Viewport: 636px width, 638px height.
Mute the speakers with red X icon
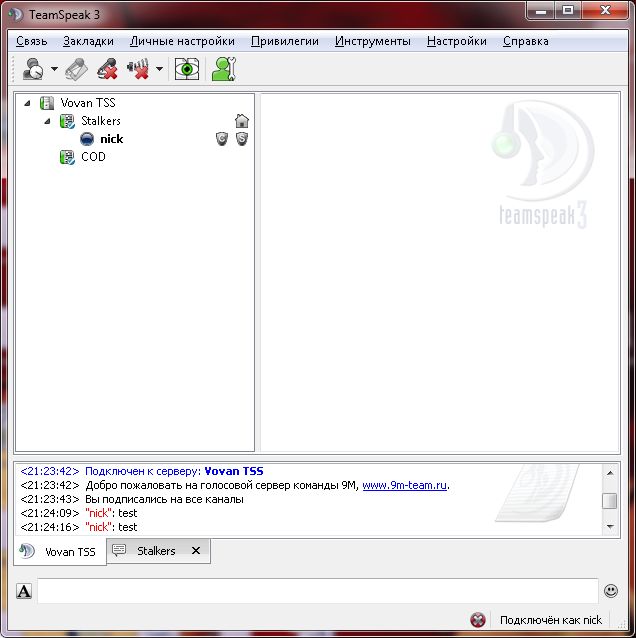pyautogui.click(x=138, y=69)
